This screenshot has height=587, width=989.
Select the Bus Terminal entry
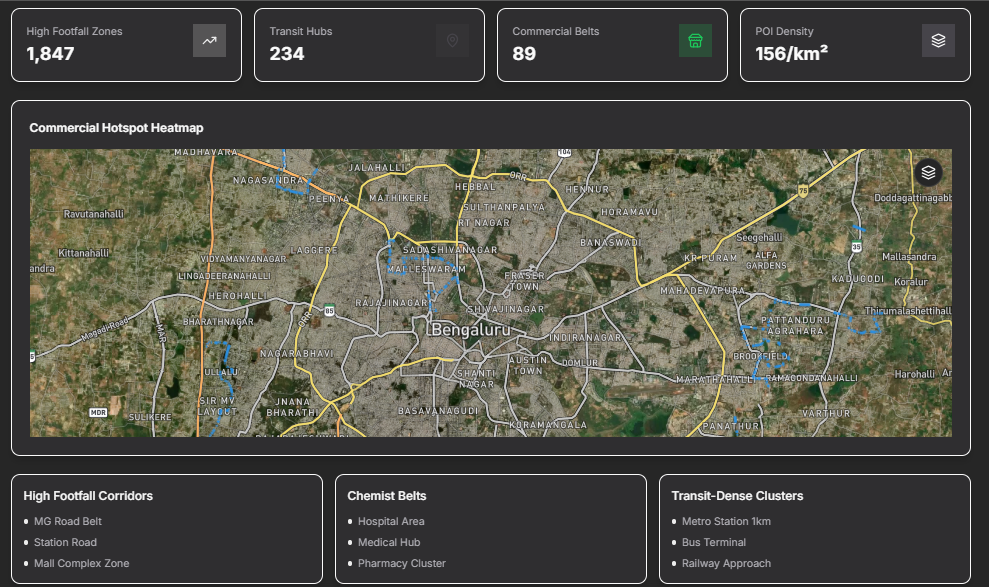point(714,542)
